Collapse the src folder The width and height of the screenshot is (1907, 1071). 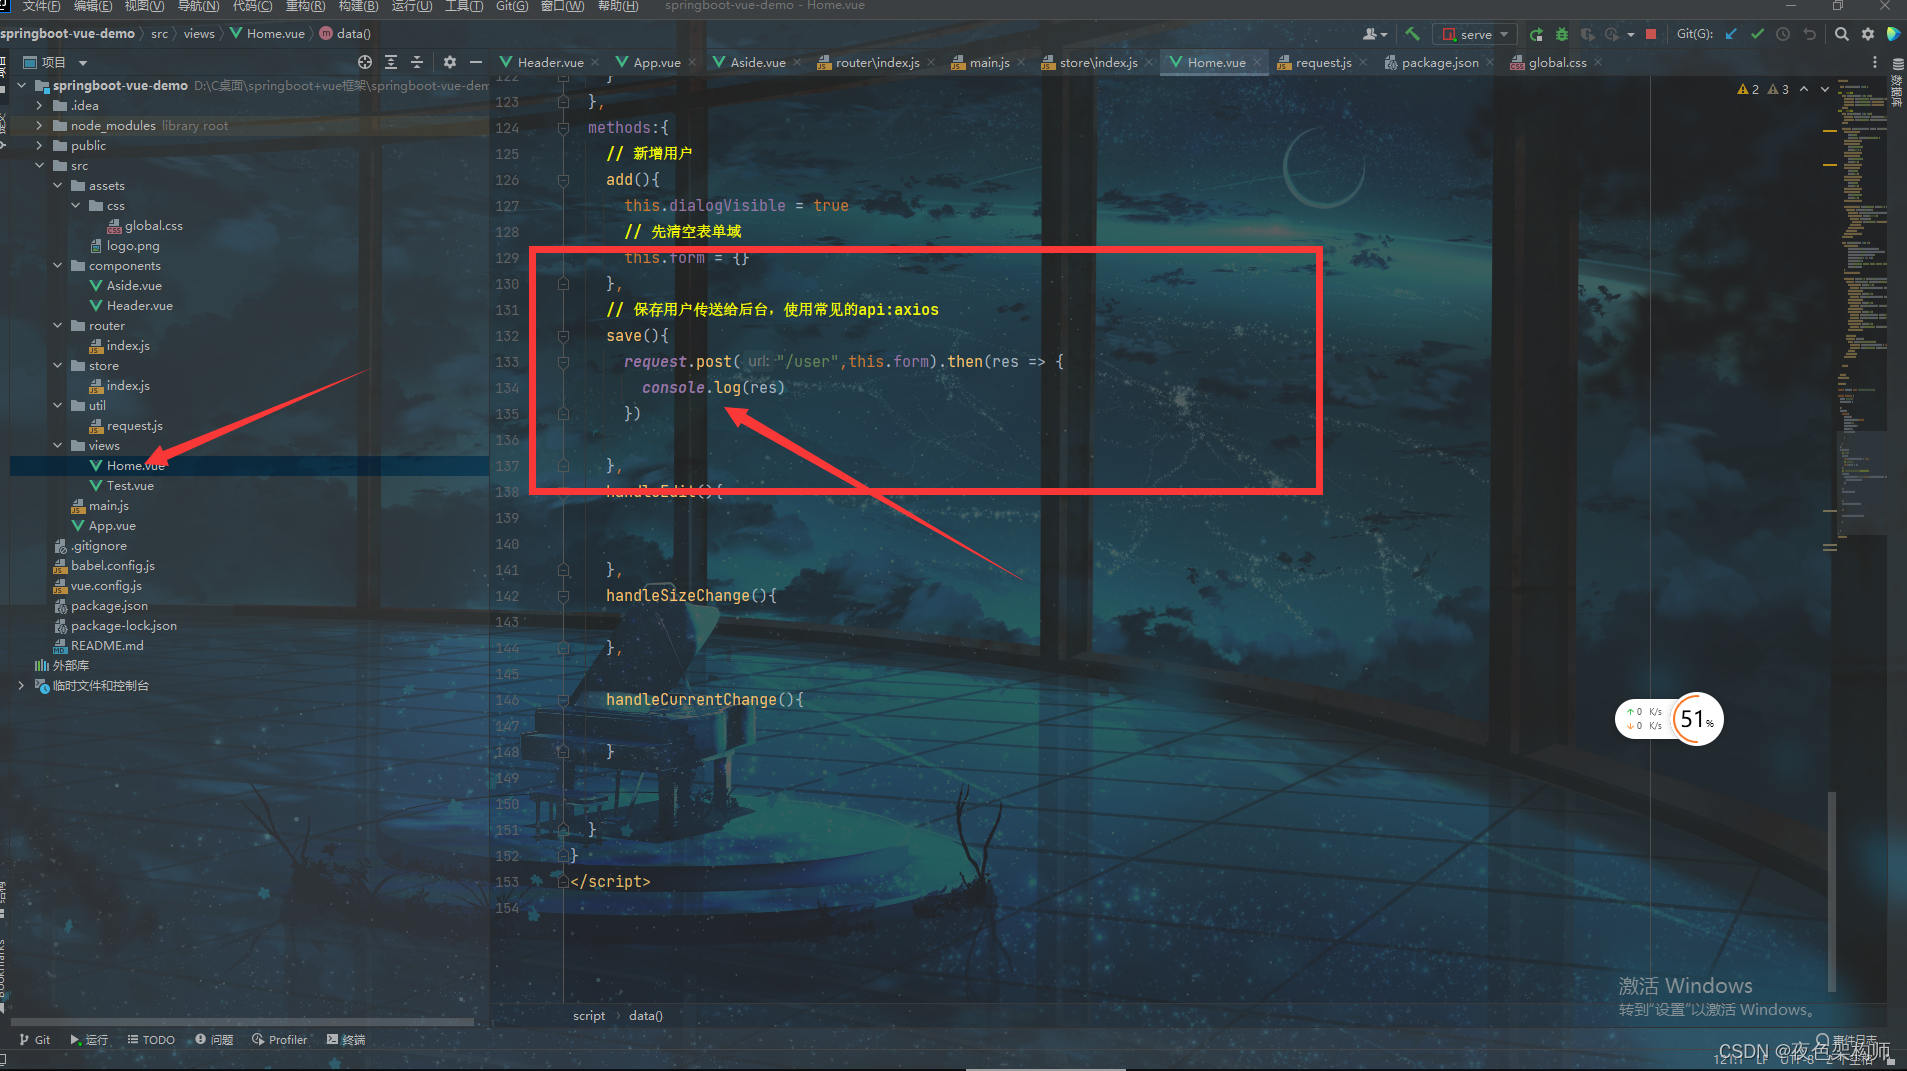[39, 165]
